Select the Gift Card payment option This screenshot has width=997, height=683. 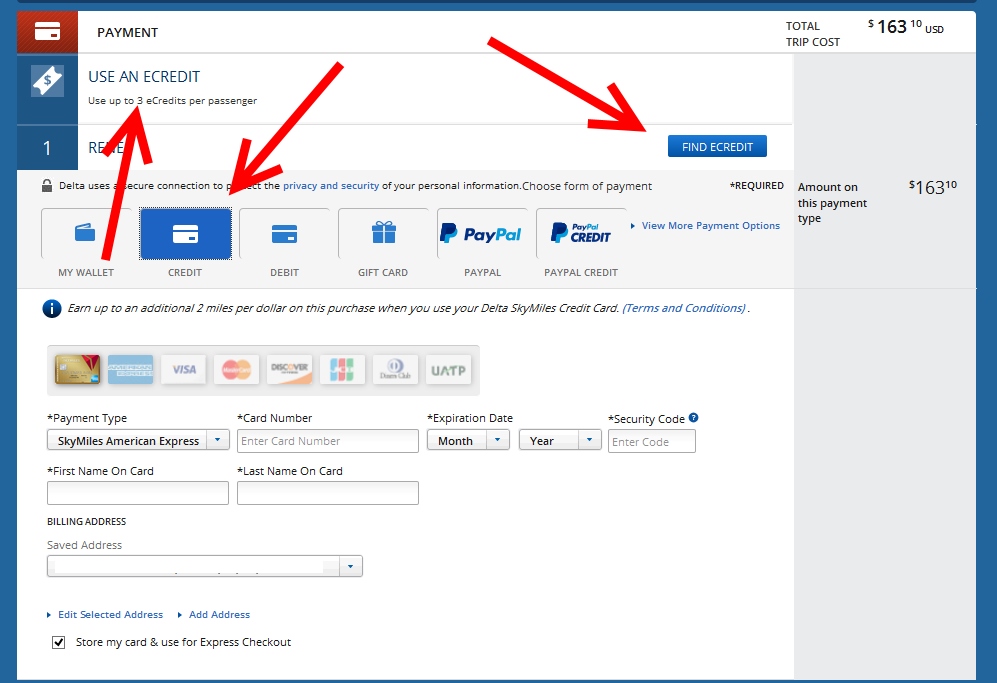[383, 234]
